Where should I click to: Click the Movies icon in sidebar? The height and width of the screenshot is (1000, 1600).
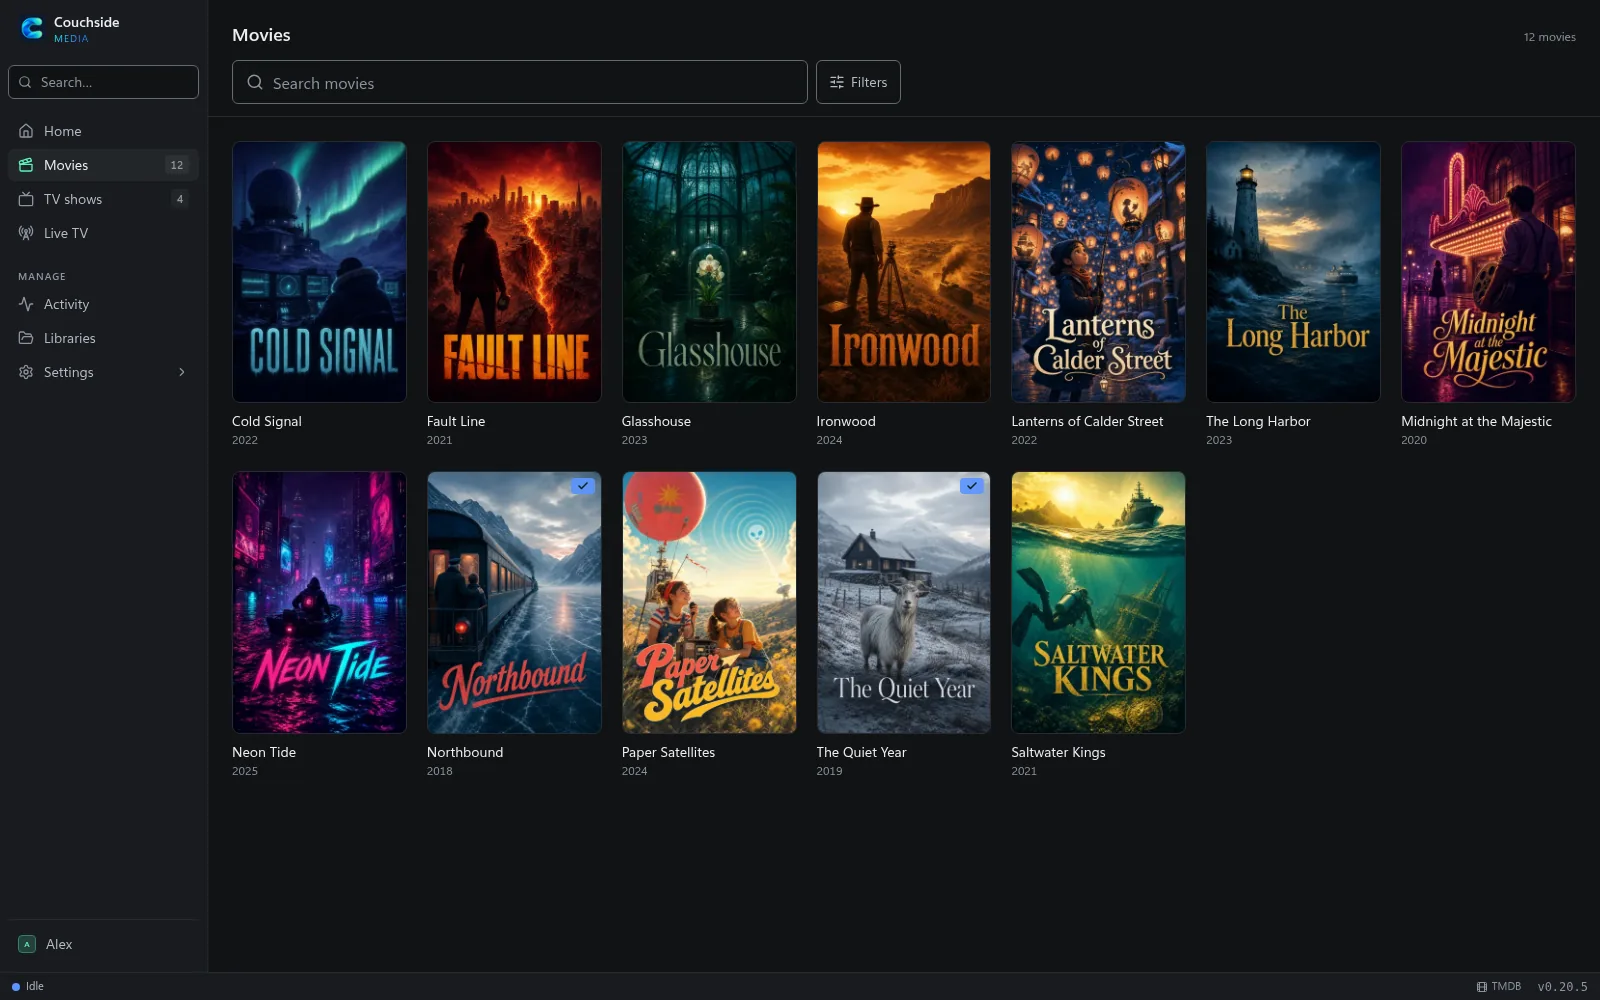coord(26,165)
